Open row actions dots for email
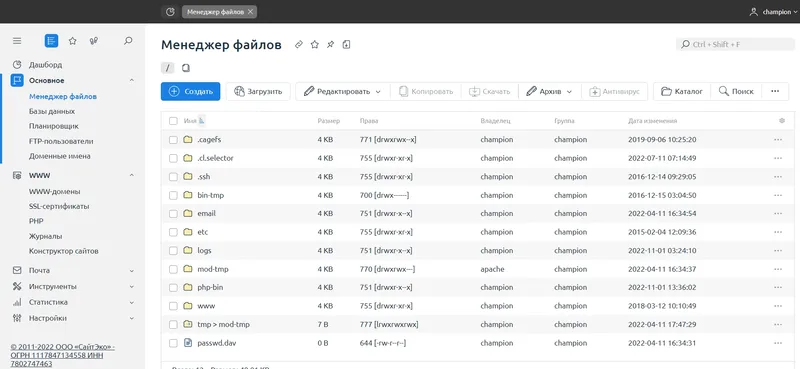 coord(778,213)
